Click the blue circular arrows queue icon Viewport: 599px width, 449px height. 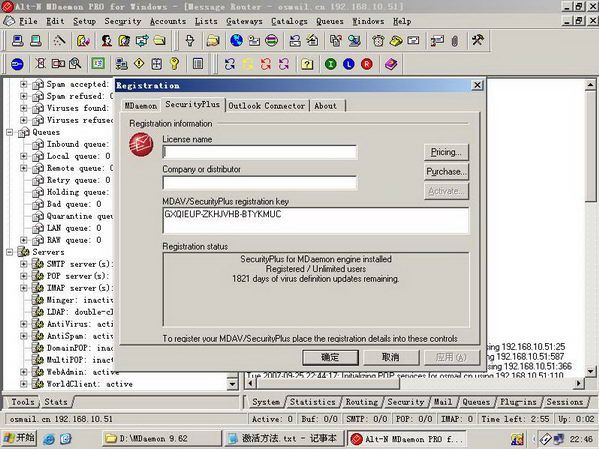[230, 64]
